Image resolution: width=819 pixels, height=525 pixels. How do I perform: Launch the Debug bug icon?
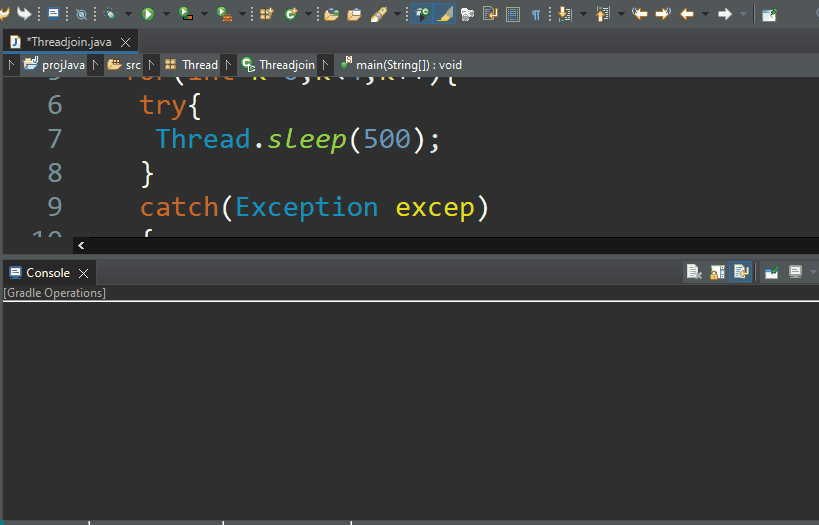pyautogui.click(x=111, y=14)
